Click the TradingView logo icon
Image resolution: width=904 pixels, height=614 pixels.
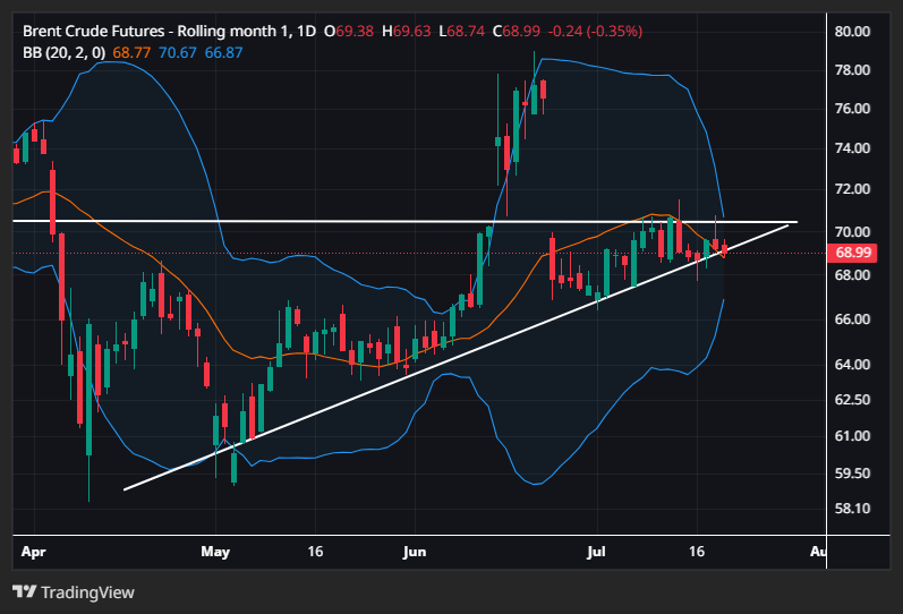click(23, 592)
